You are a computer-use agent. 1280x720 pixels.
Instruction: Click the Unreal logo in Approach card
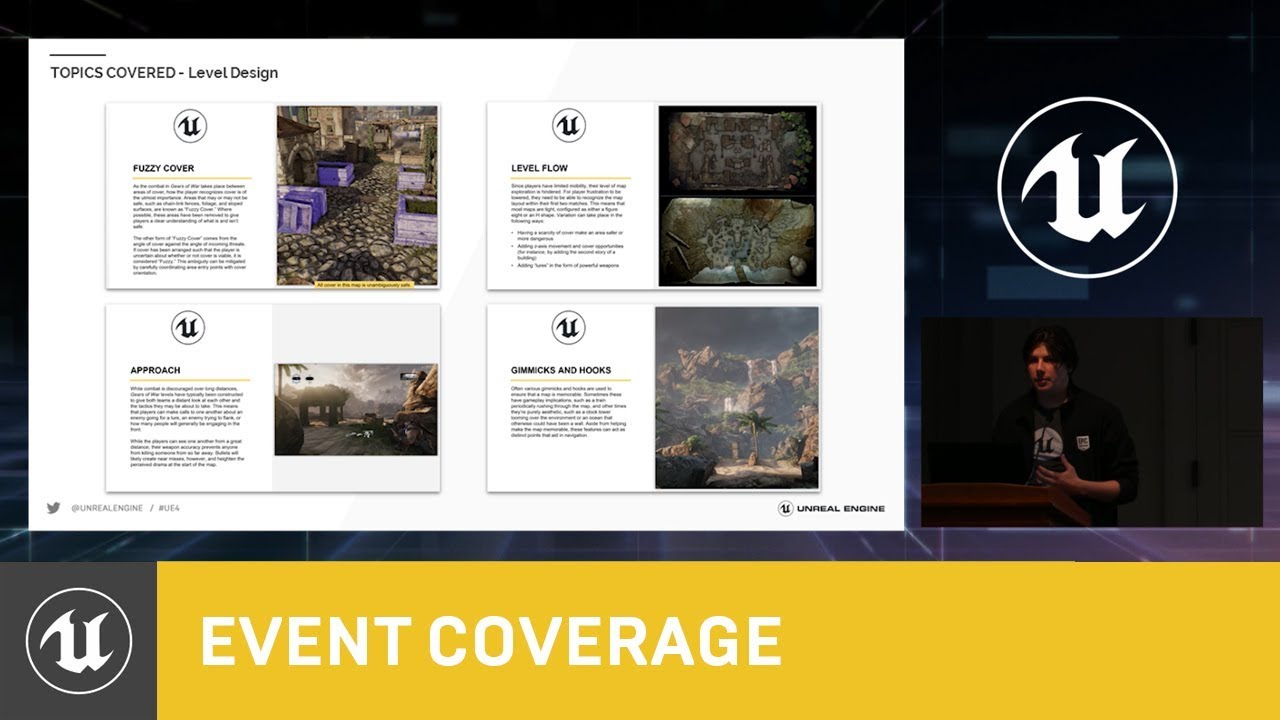pyautogui.click(x=188, y=327)
